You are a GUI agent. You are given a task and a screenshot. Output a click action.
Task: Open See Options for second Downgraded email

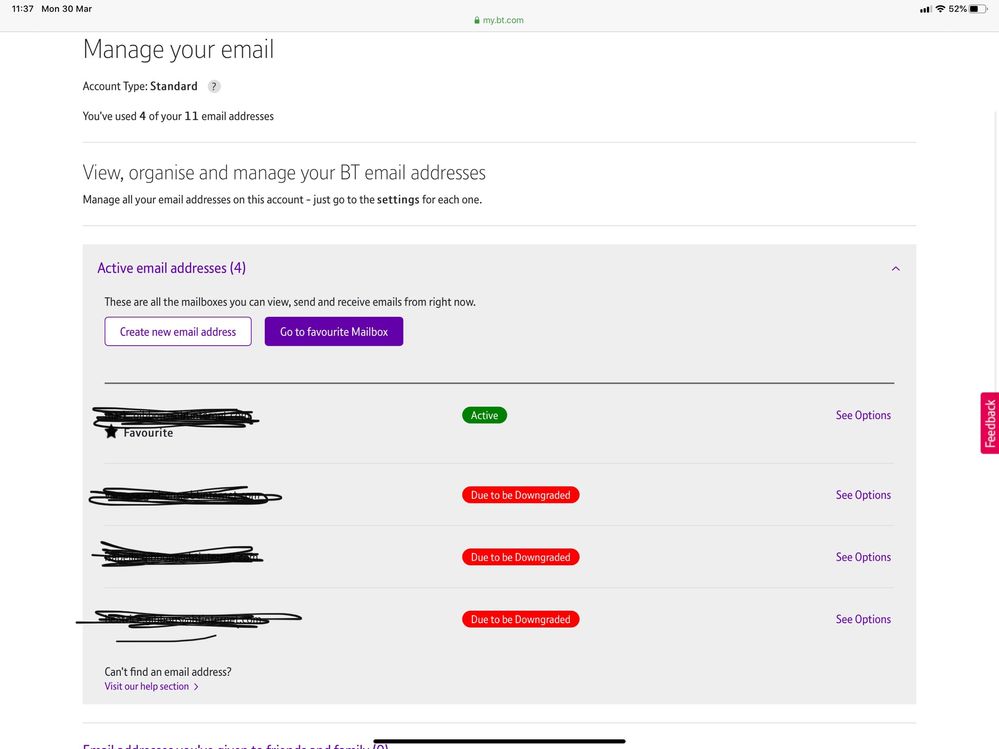coord(863,557)
